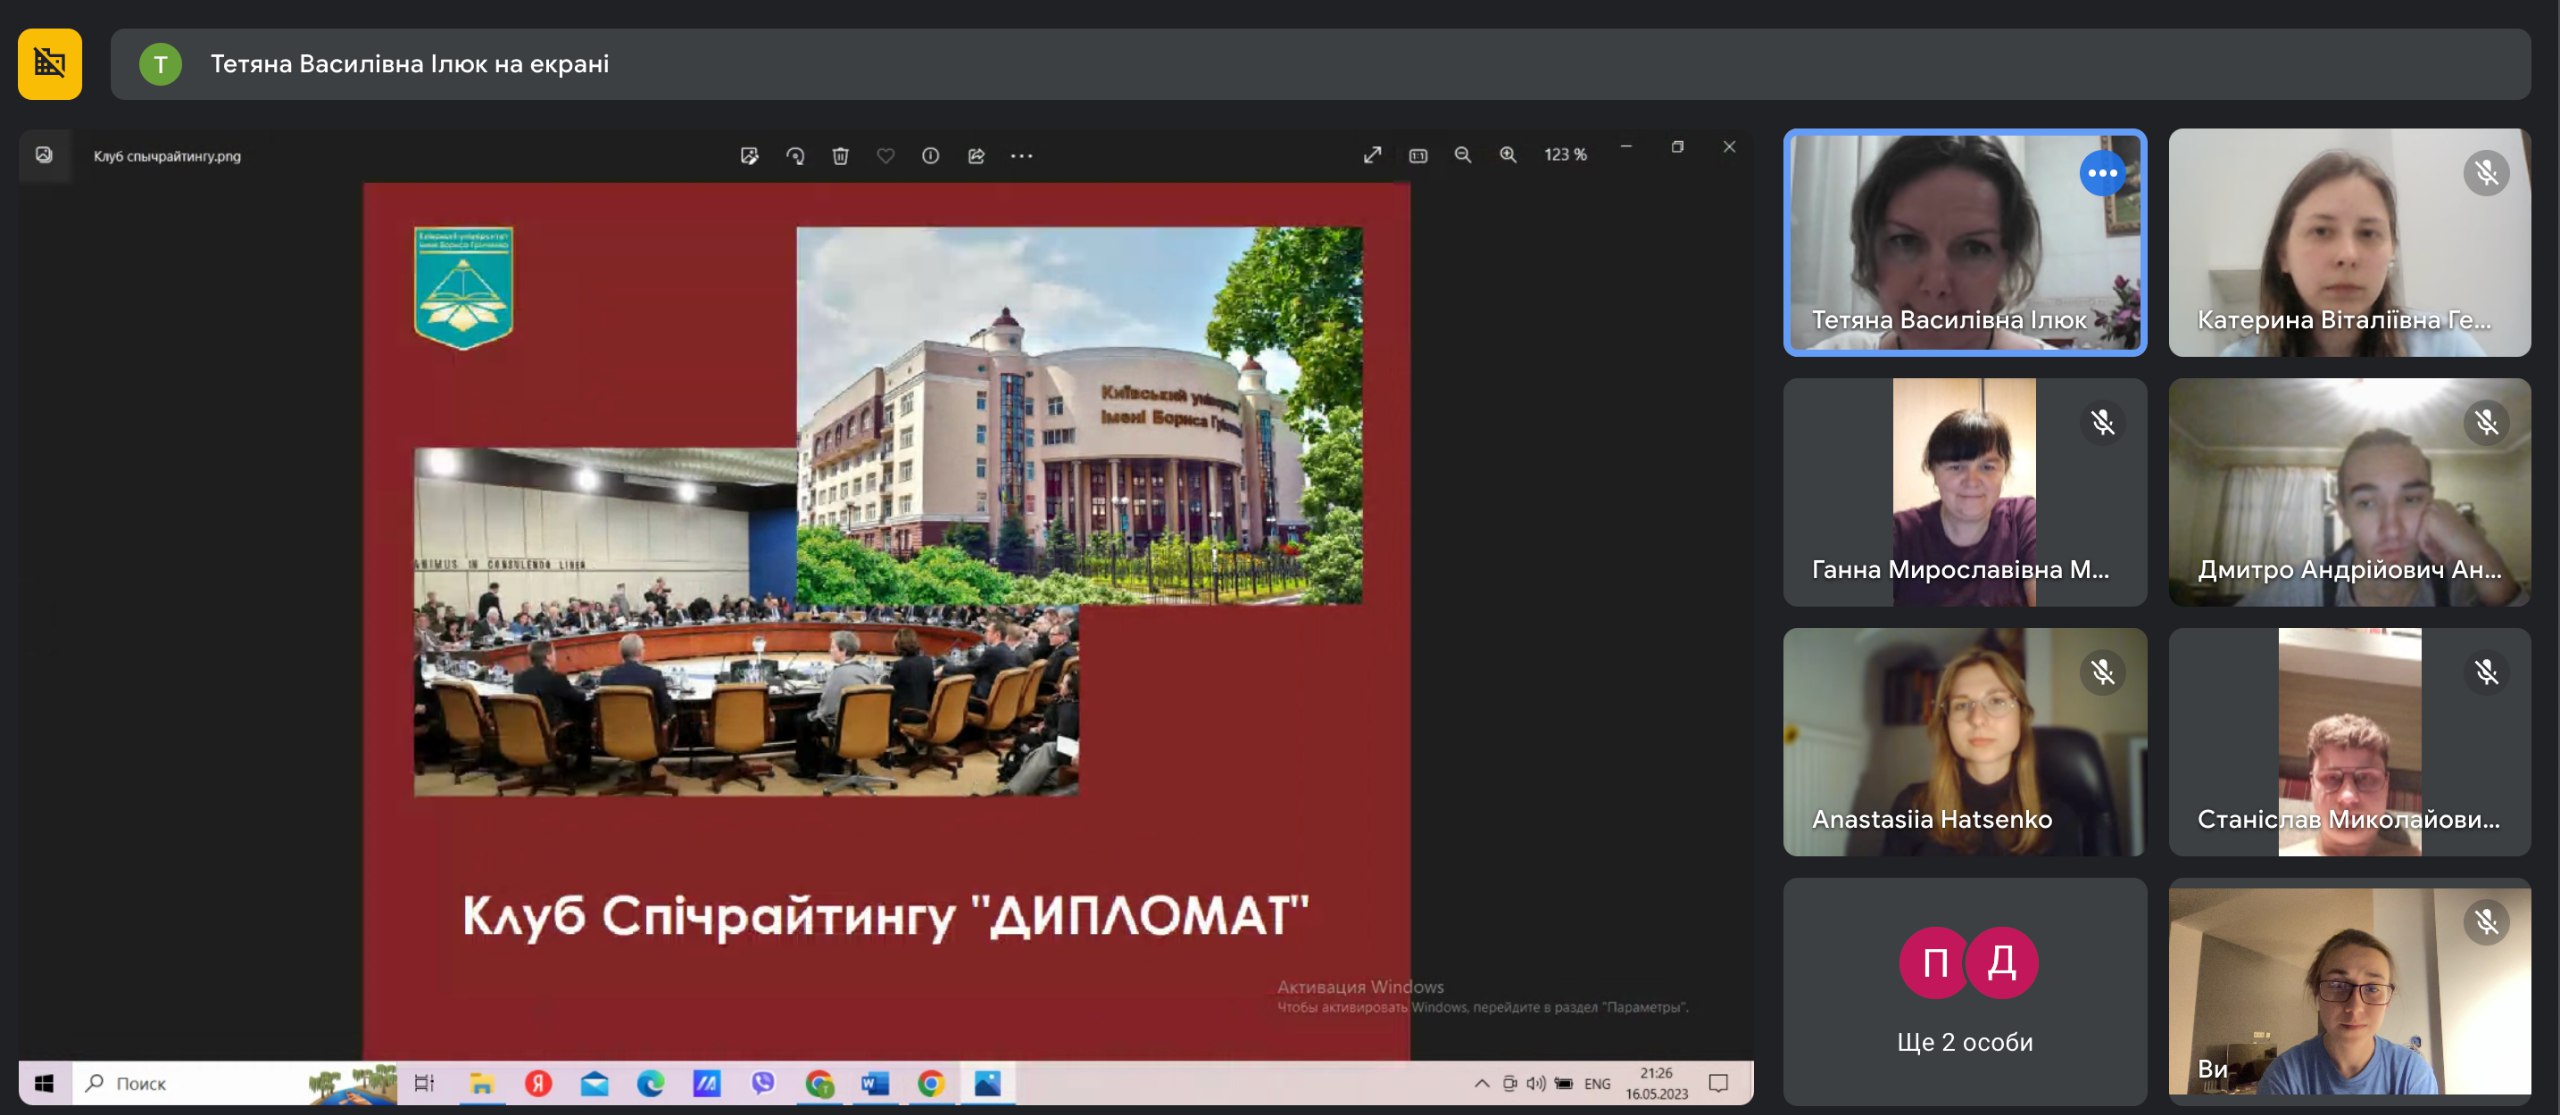Click the share icon in Photos toolbar
This screenshot has height=1115, width=2560.
pos(976,156)
